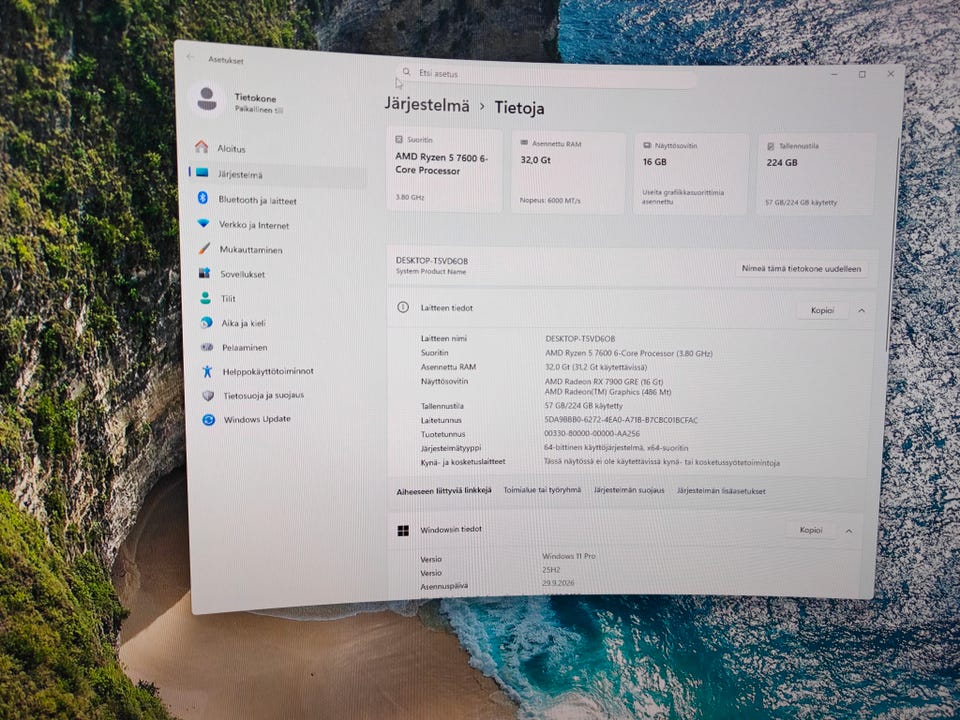Click the Aika ja kieli globe icon

pos(206,322)
